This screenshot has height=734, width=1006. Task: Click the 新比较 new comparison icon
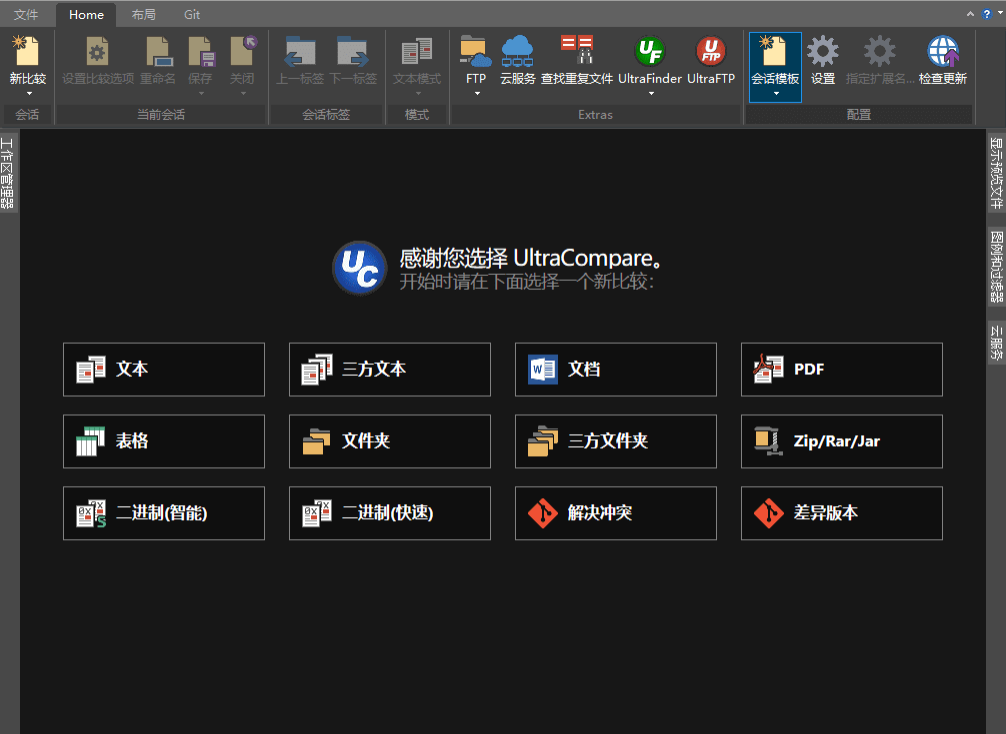tap(27, 51)
